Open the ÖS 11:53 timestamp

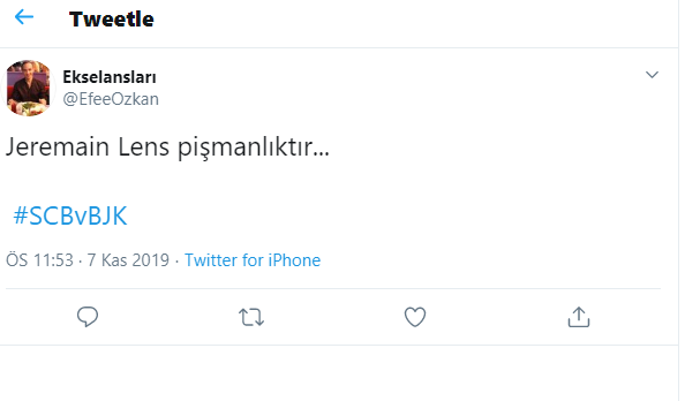click(x=39, y=260)
